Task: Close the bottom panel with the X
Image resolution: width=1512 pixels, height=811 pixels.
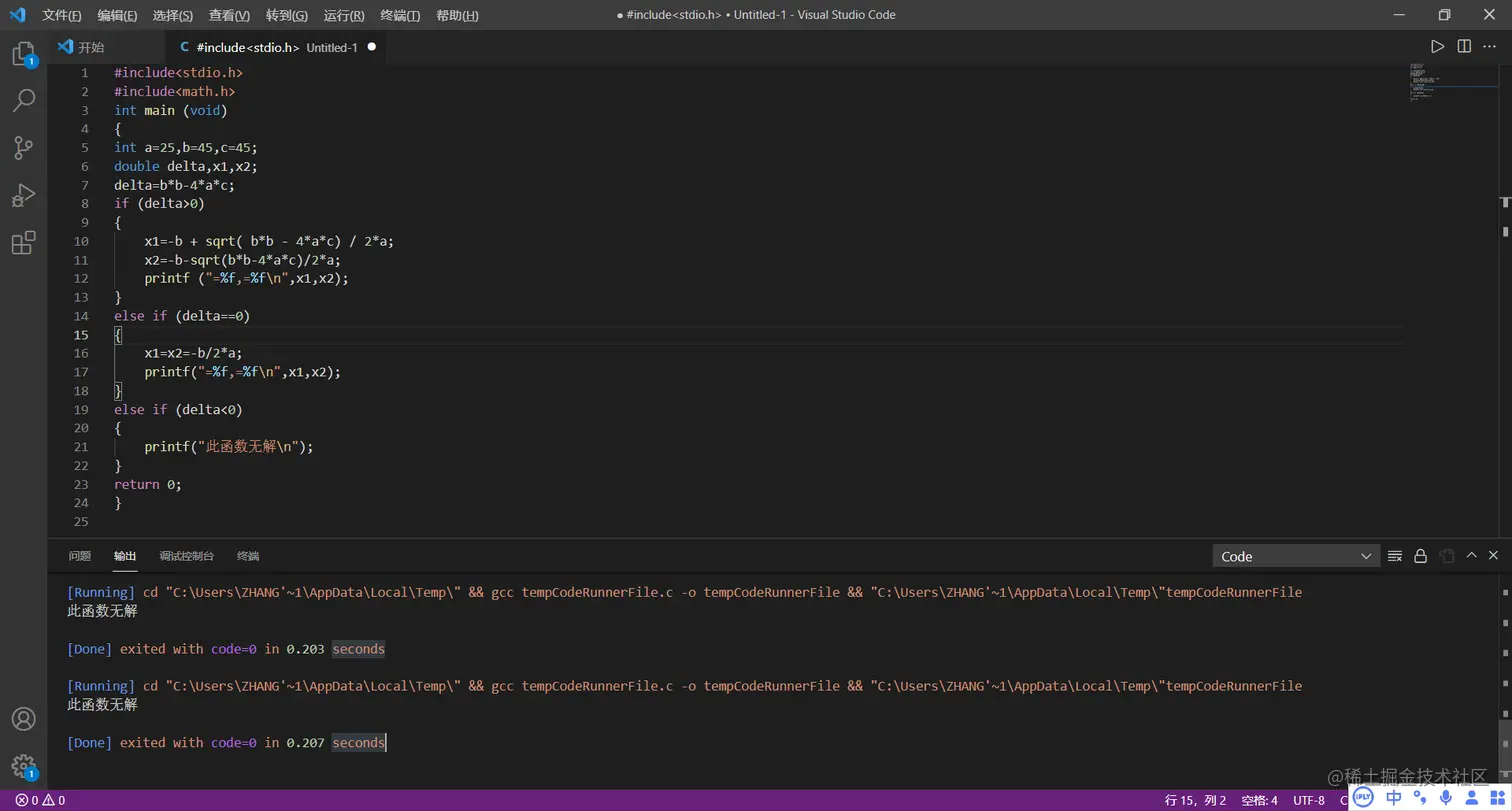Action: pos(1494,555)
